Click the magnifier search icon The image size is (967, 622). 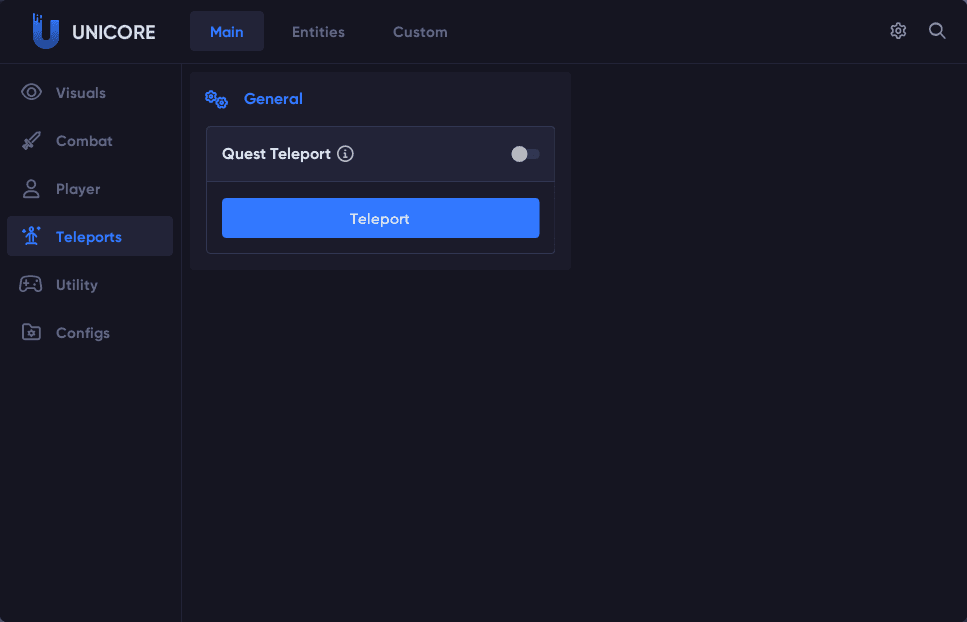(x=937, y=31)
